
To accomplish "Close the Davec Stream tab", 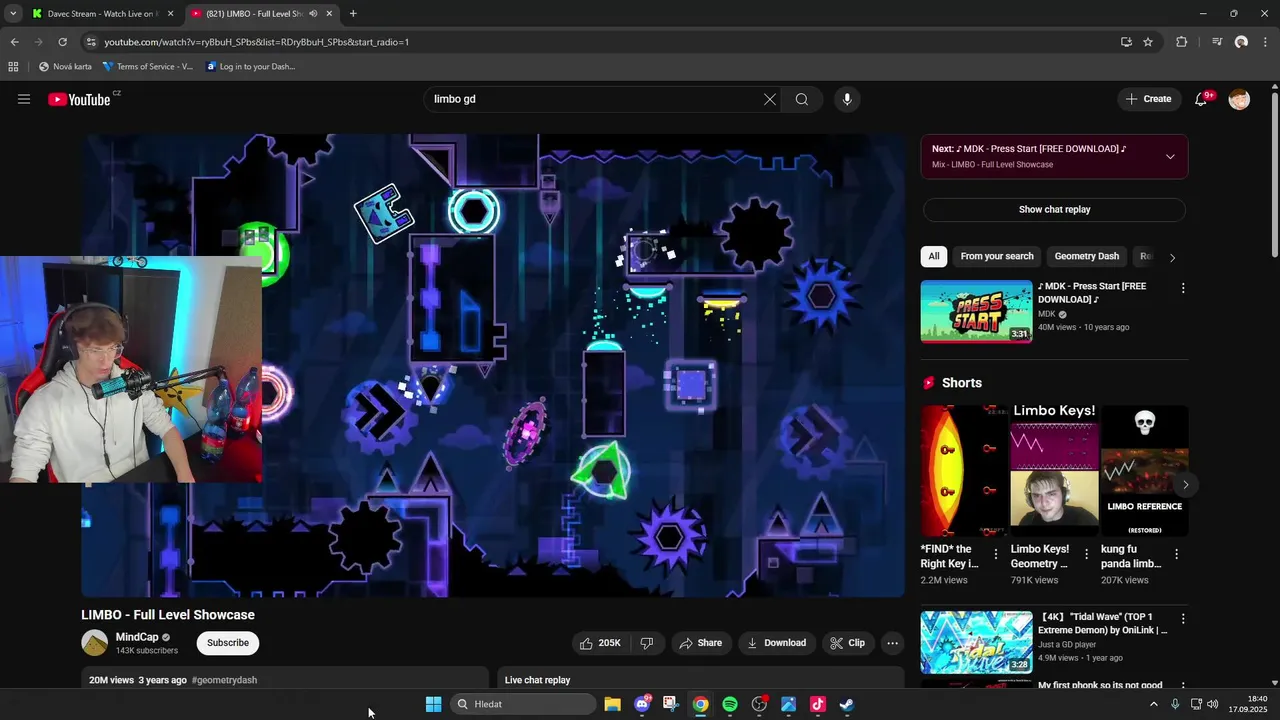I will [x=170, y=14].
